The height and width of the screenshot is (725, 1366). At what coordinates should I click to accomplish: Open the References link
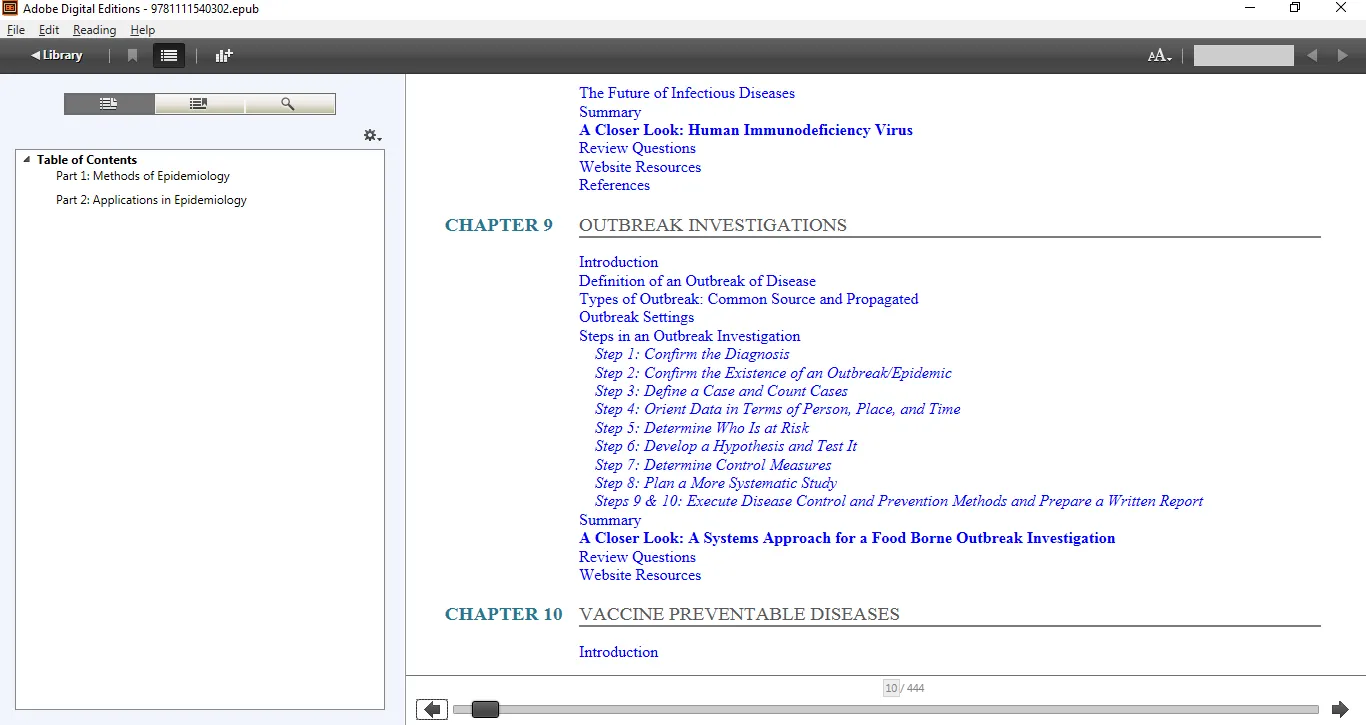tap(614, 185)
